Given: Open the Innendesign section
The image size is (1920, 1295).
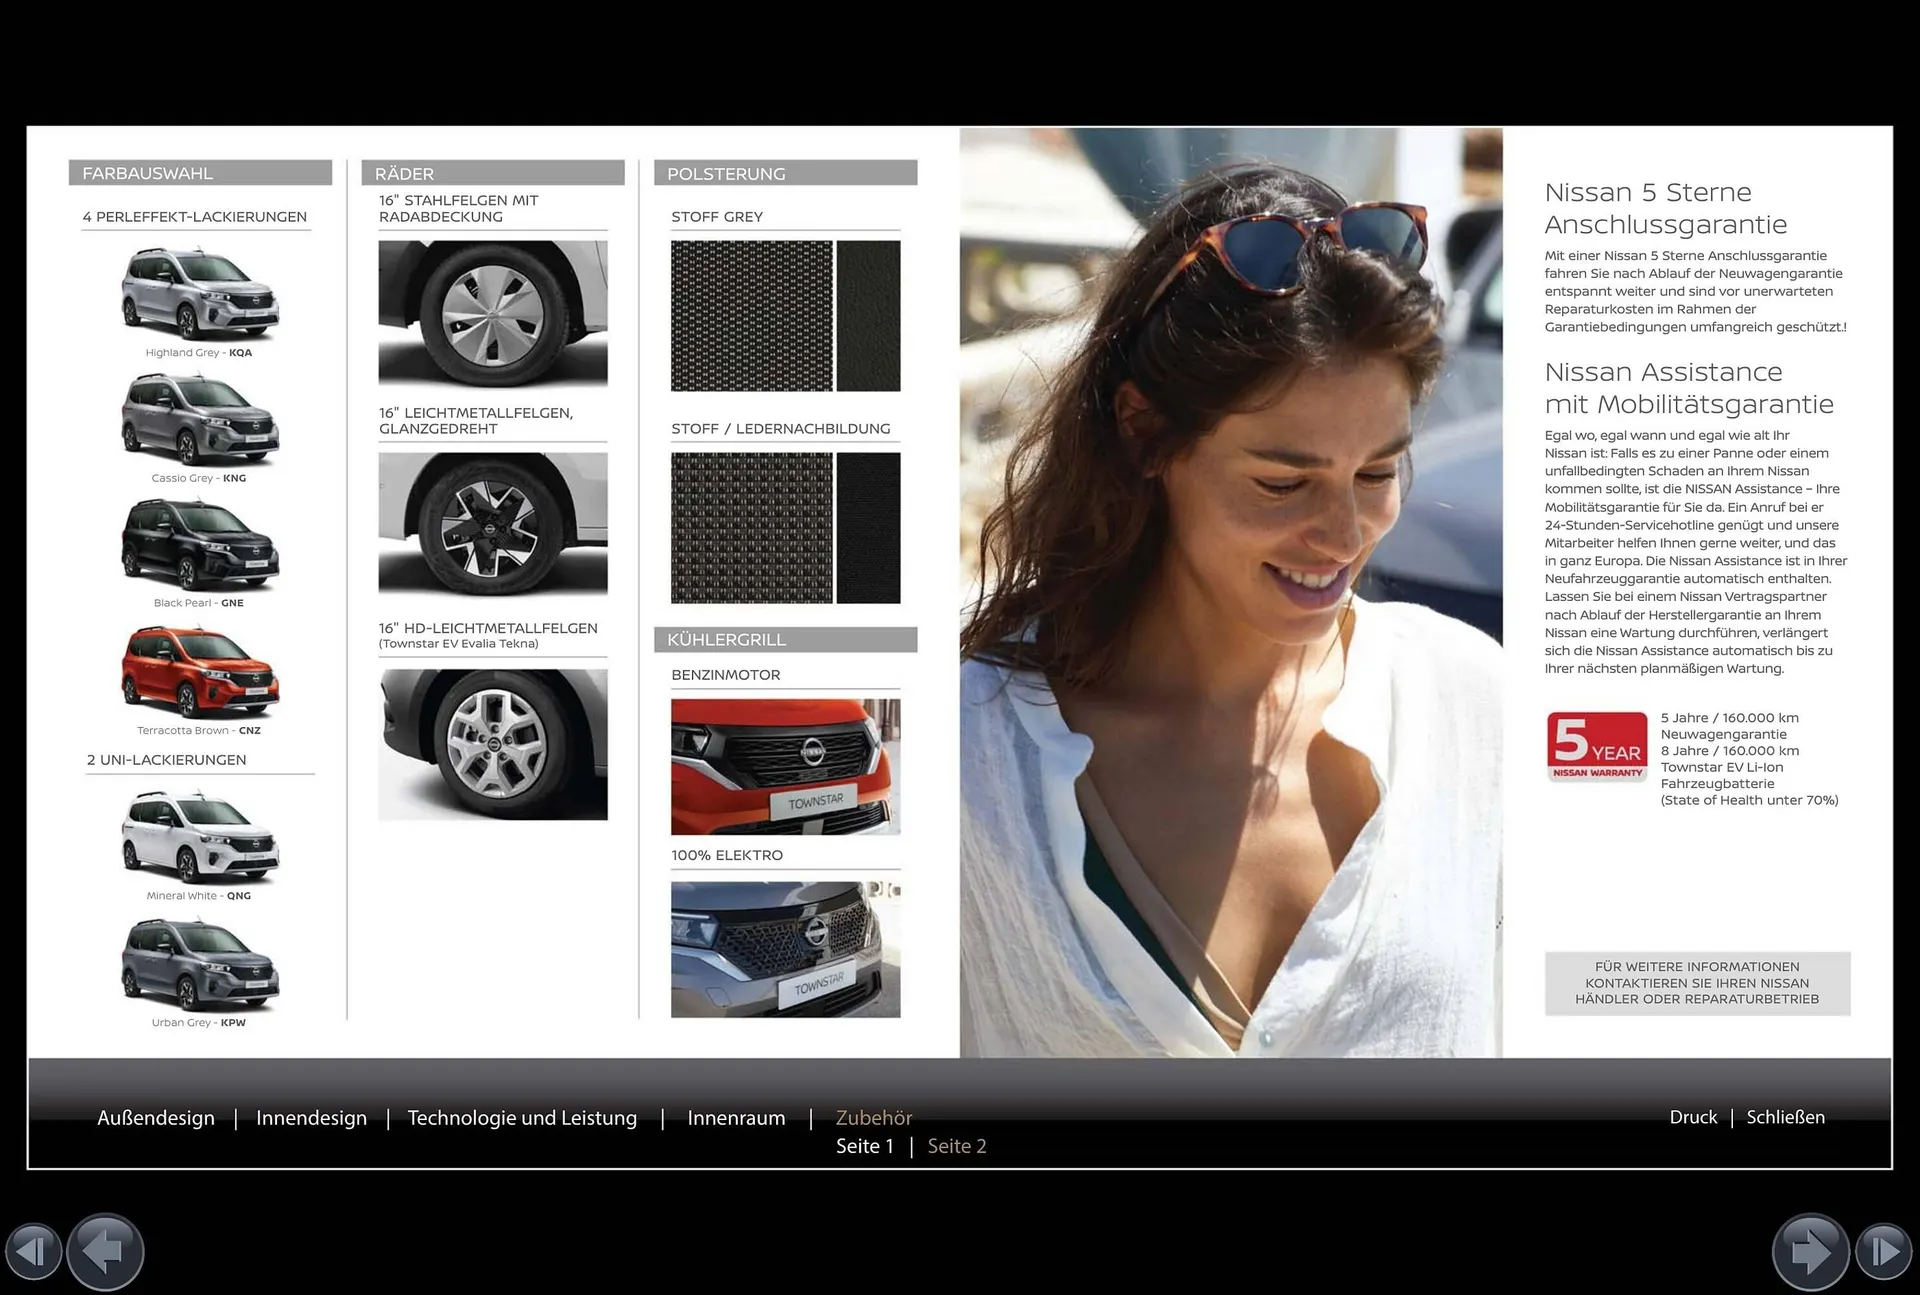Looking at the screenshot, I should coord(311,1118).
